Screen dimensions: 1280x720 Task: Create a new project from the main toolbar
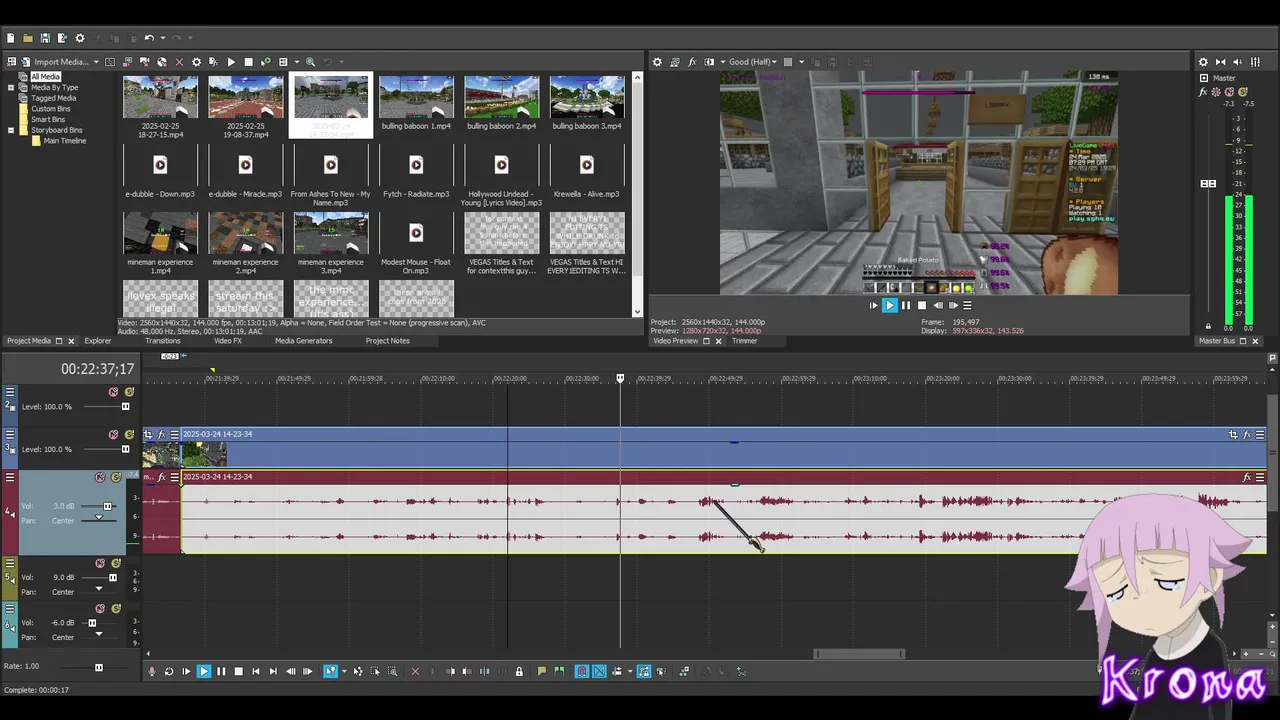(10, 38)
